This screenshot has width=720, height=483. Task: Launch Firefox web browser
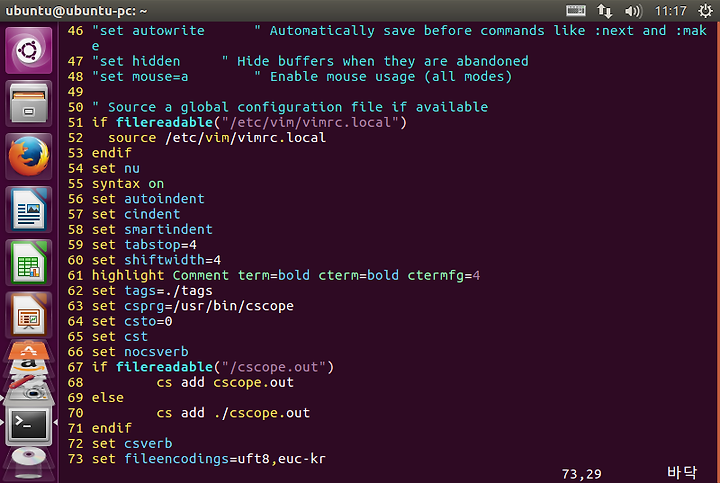tap(28, 157)
